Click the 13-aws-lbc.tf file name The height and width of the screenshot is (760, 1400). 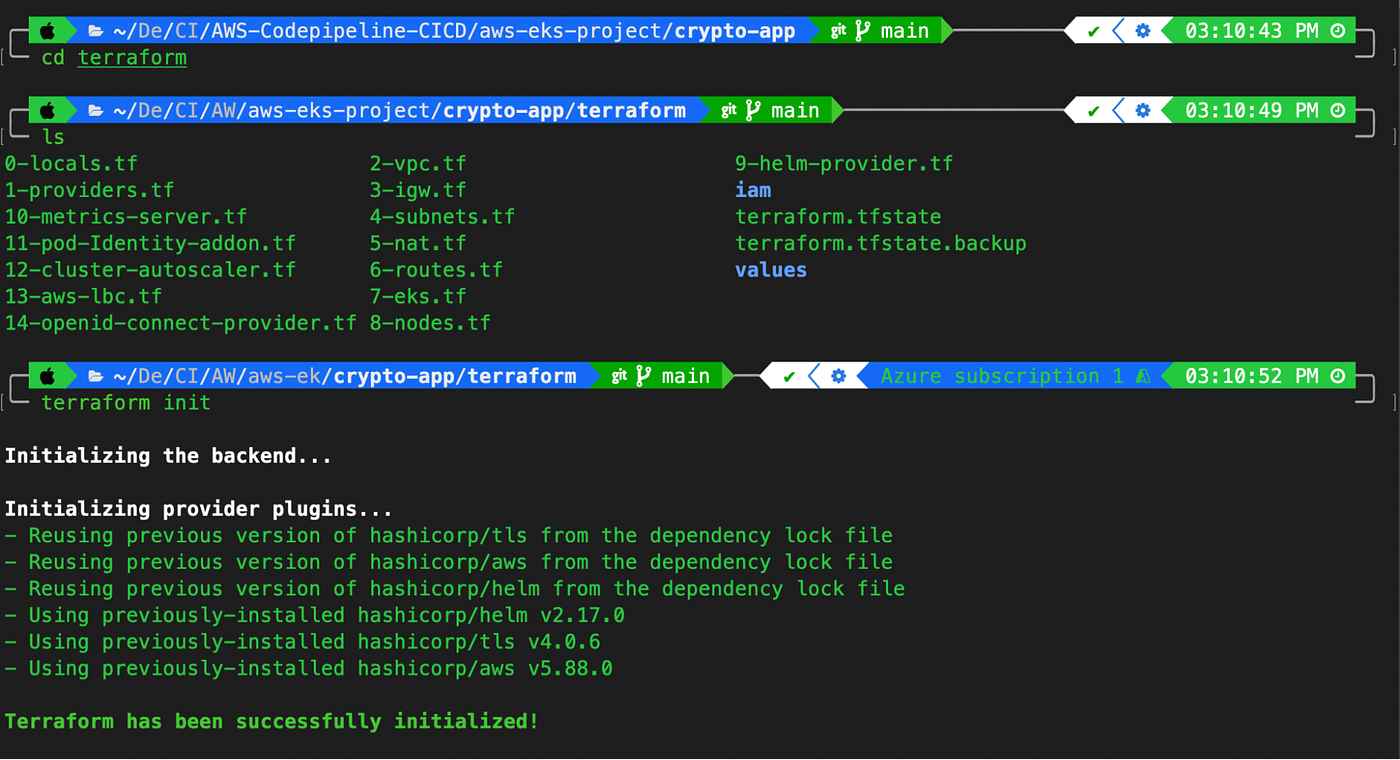83,297
